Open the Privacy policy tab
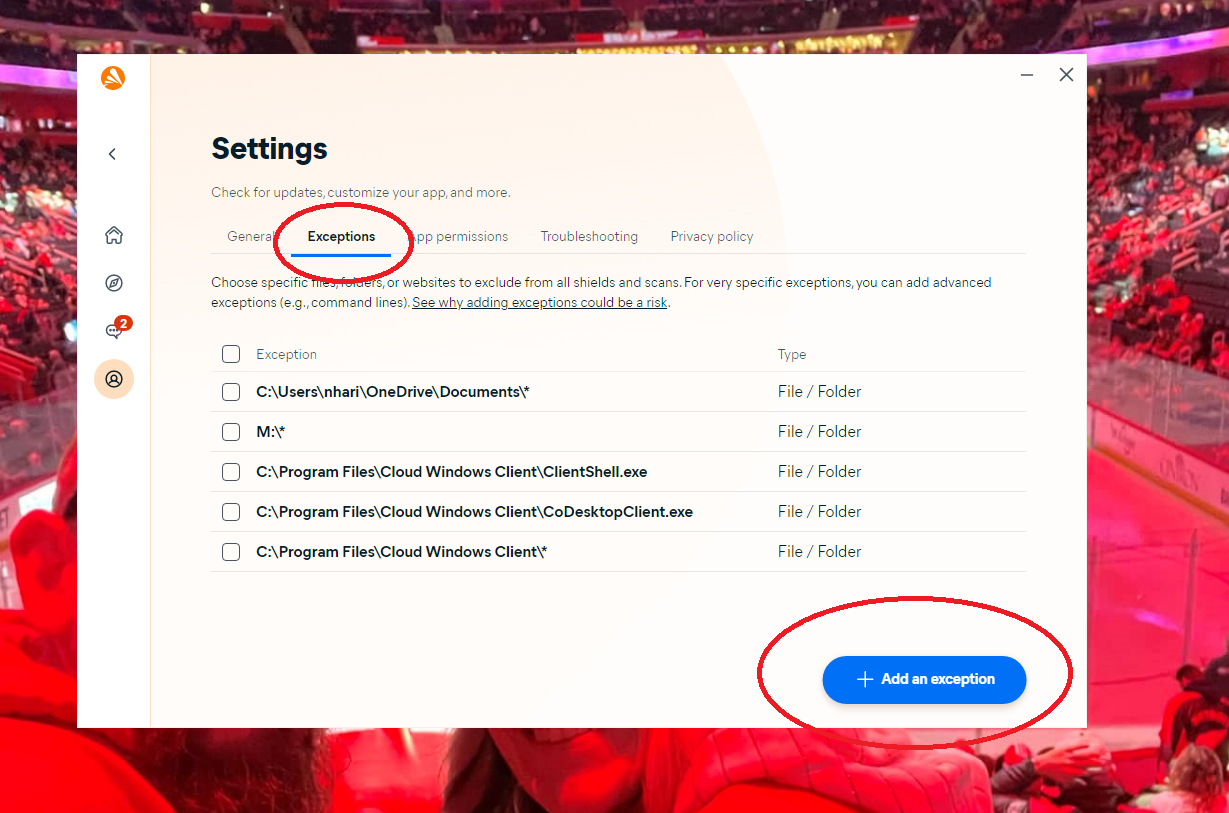Image resolution: width=1229 pixels, height=813 pixels. click(x=712, y=237)
